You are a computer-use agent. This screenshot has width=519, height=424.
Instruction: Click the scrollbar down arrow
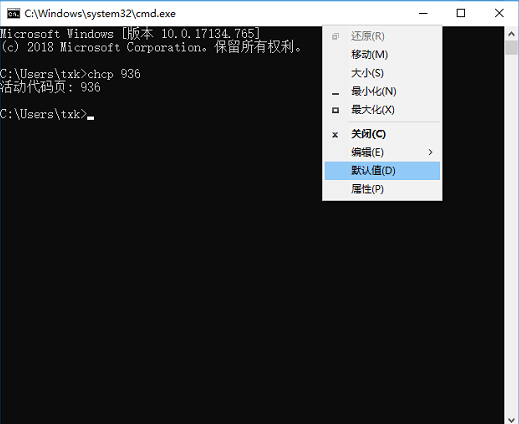click(x=511, y=419)
